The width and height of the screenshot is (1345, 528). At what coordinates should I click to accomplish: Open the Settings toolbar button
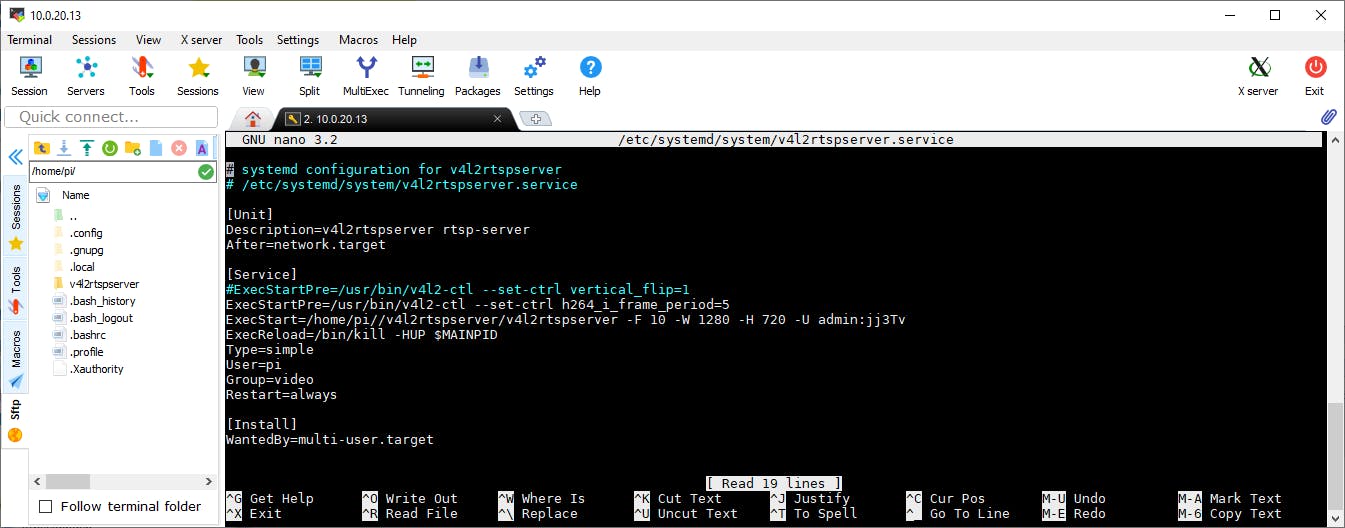534,76
